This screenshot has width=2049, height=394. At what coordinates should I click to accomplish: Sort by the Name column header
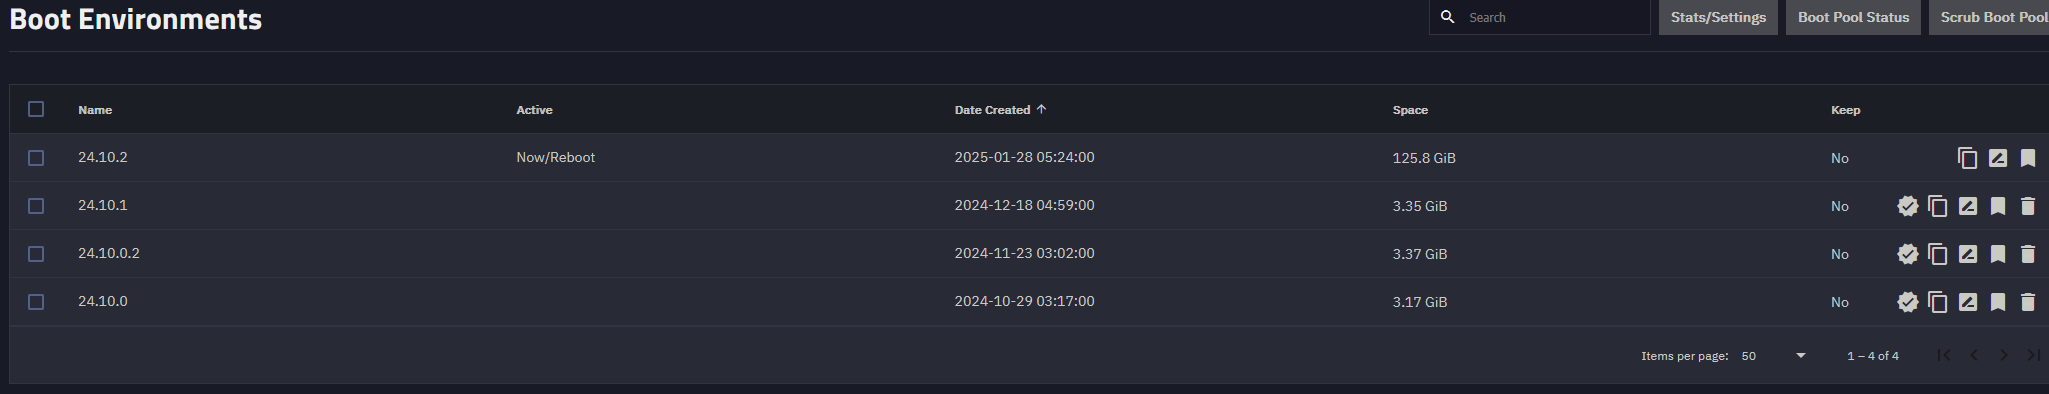pos(95,110)
